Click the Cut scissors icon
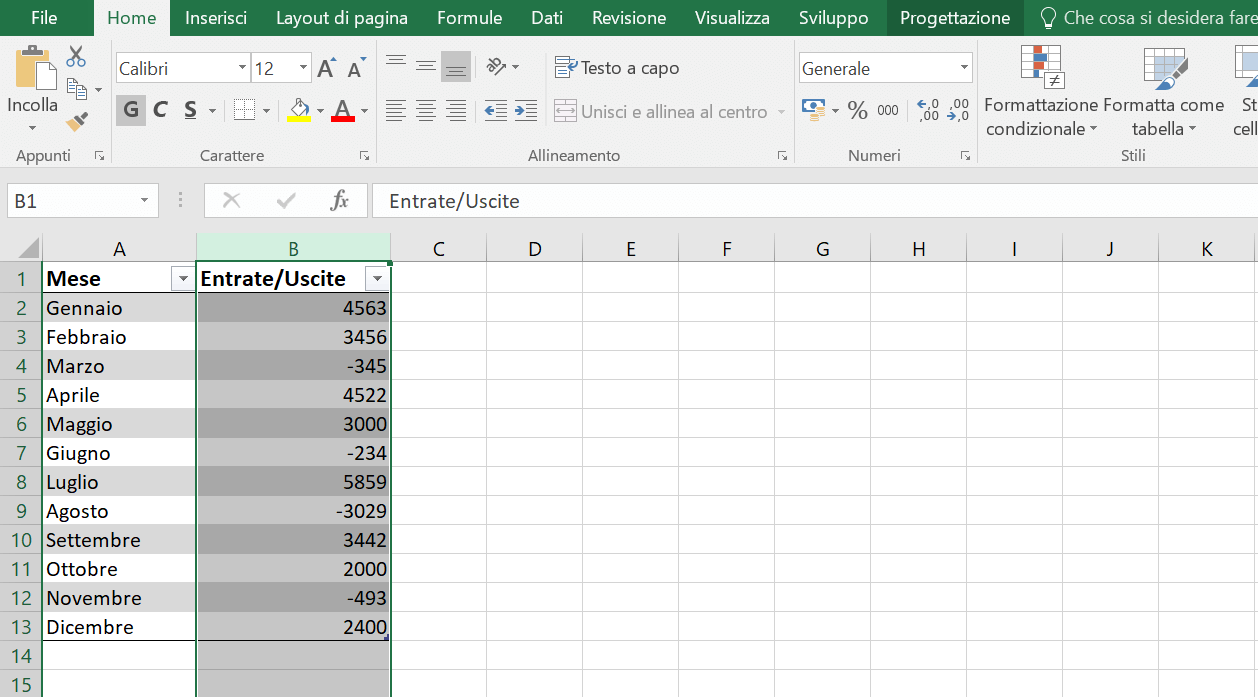 [x=76, y=57]
